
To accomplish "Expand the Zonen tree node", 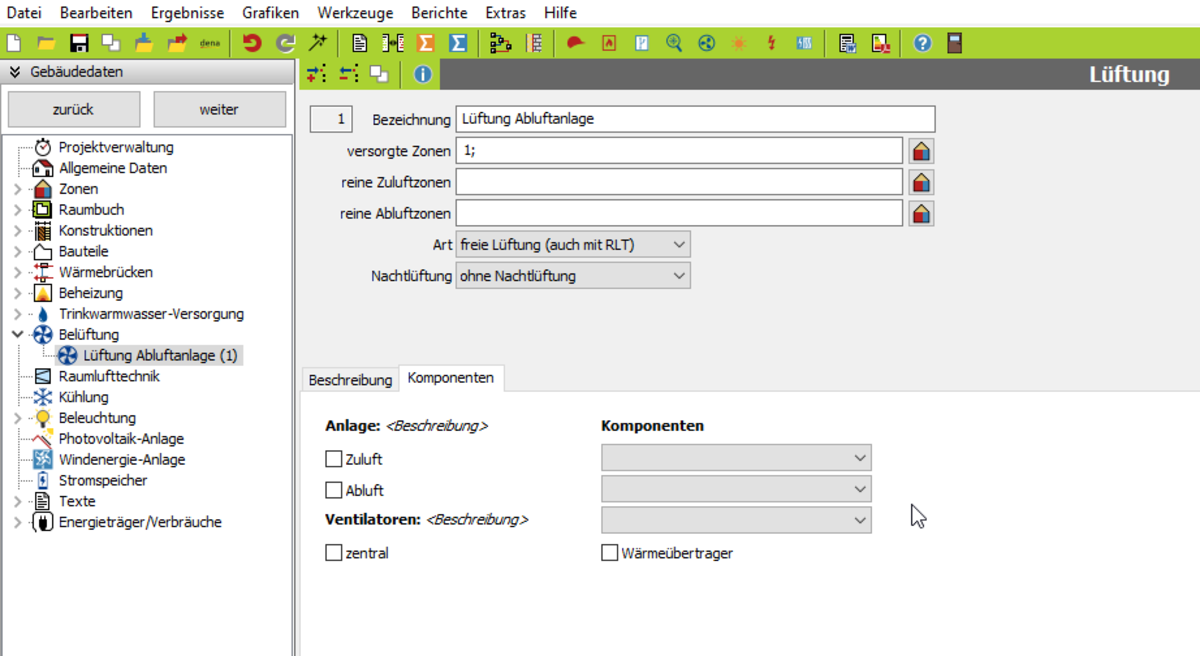I will (17, 189).
